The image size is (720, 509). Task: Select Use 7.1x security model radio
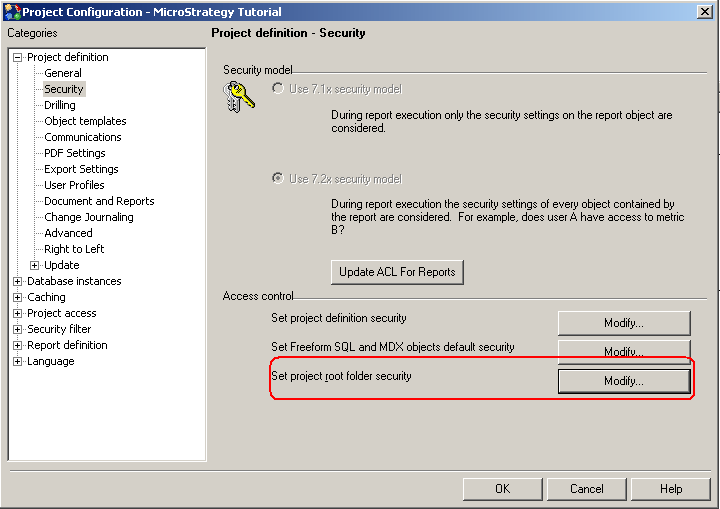tap(278, 88)
